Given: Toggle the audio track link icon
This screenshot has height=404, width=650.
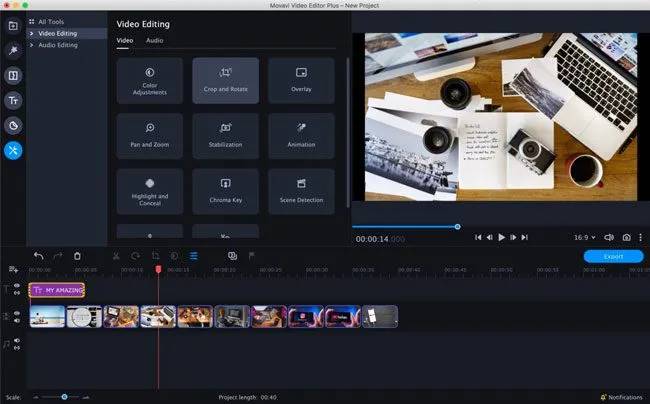Looking at the screenshot, I should (17, 348).
